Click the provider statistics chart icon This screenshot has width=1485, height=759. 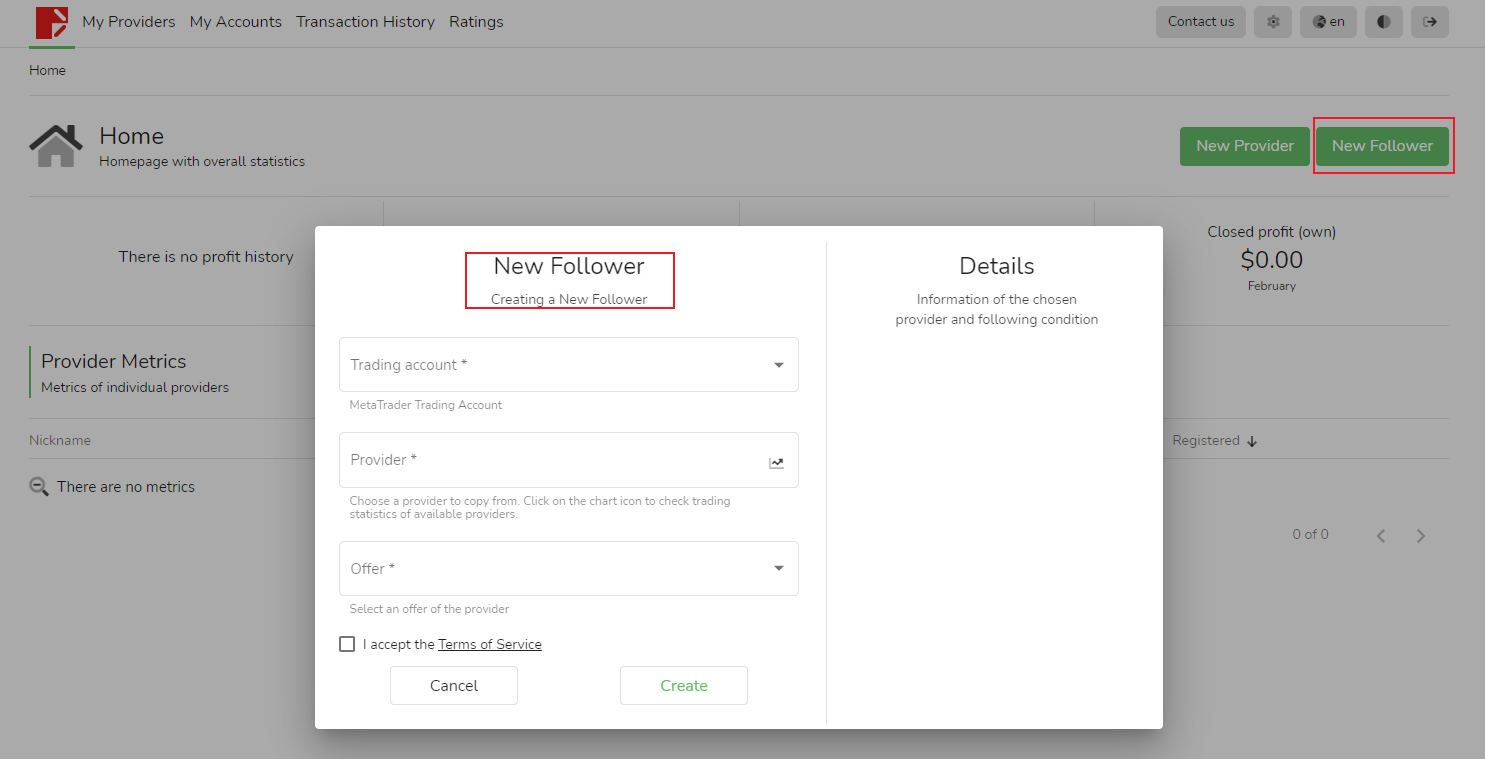pos(776,462)
